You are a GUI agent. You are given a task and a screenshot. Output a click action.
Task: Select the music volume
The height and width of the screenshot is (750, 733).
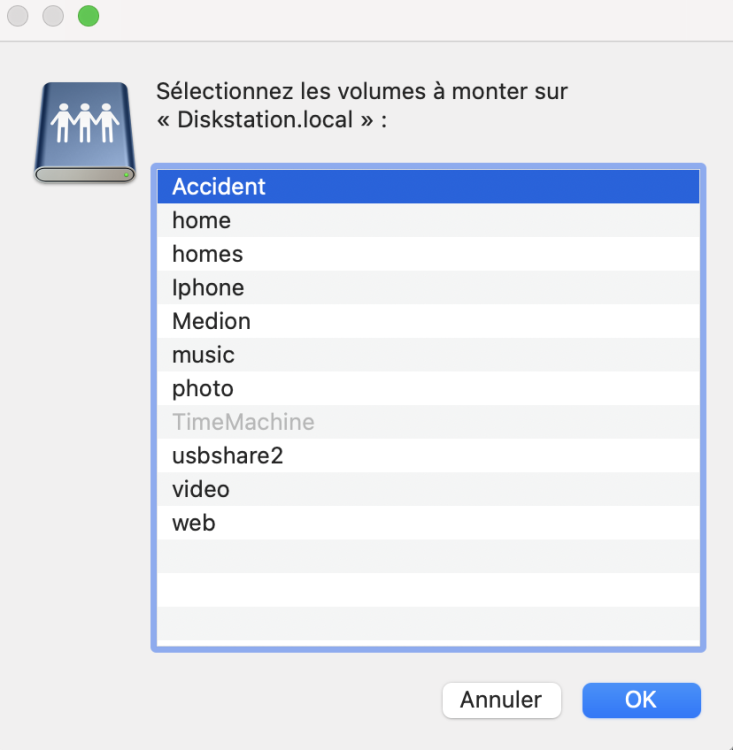coord(203,355)
